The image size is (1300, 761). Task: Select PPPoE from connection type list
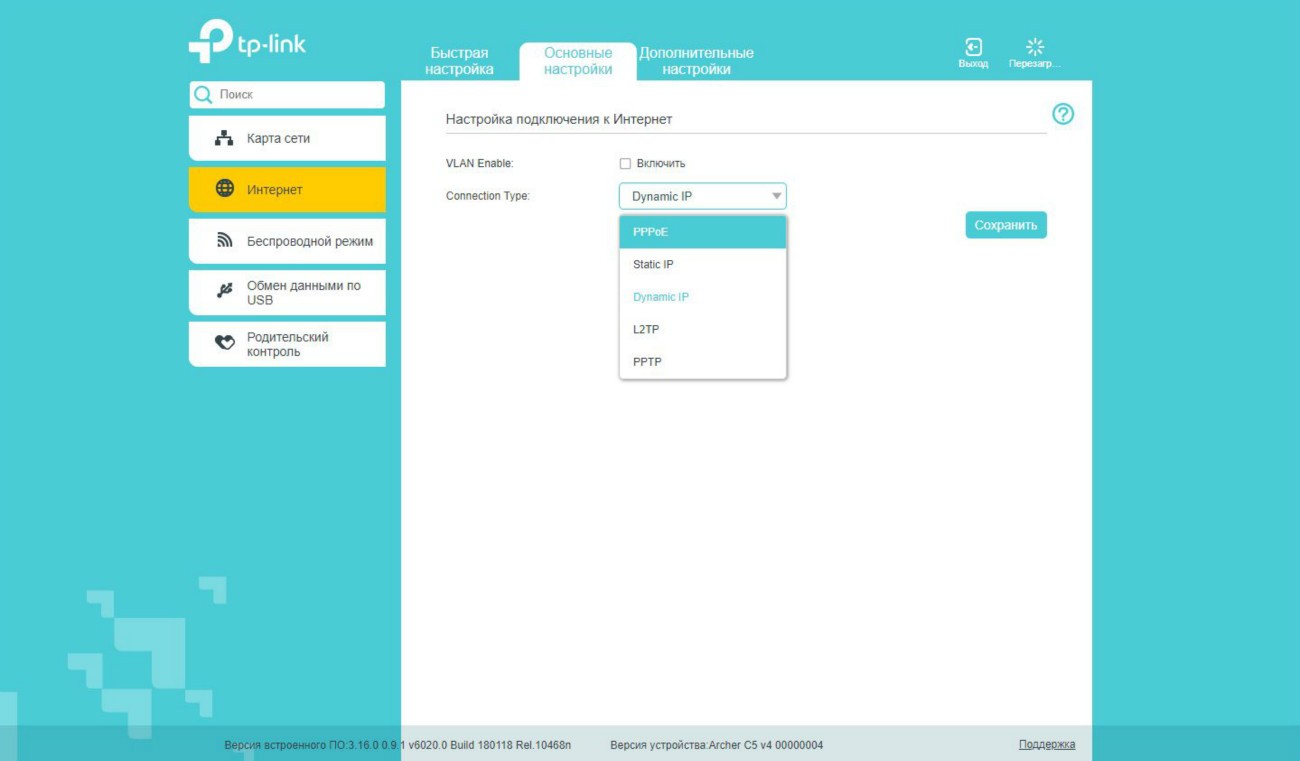702,232
